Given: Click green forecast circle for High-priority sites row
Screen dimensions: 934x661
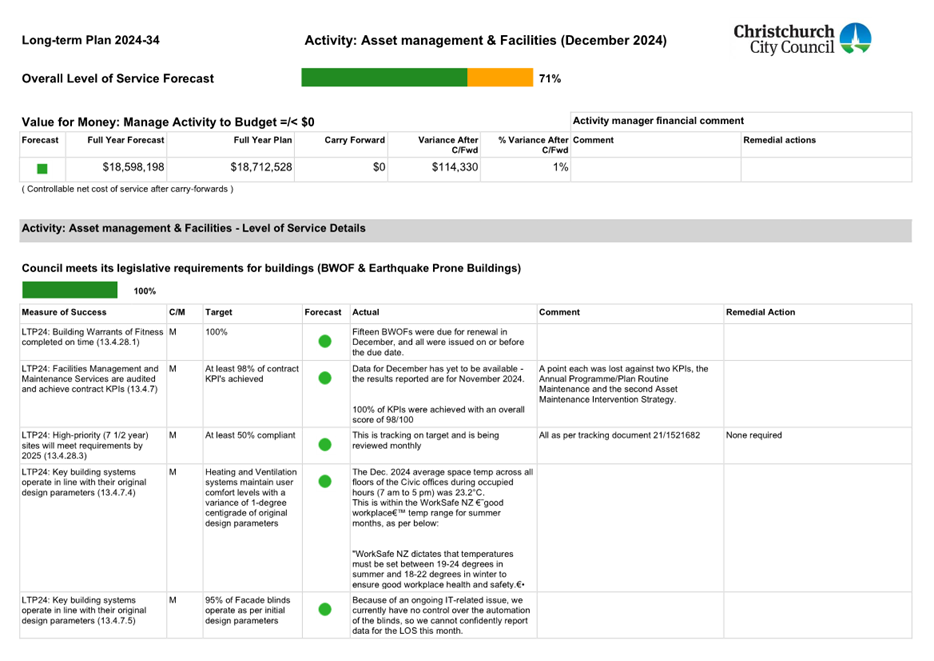Looking at the screenshot, I should (x=325, y=444).
